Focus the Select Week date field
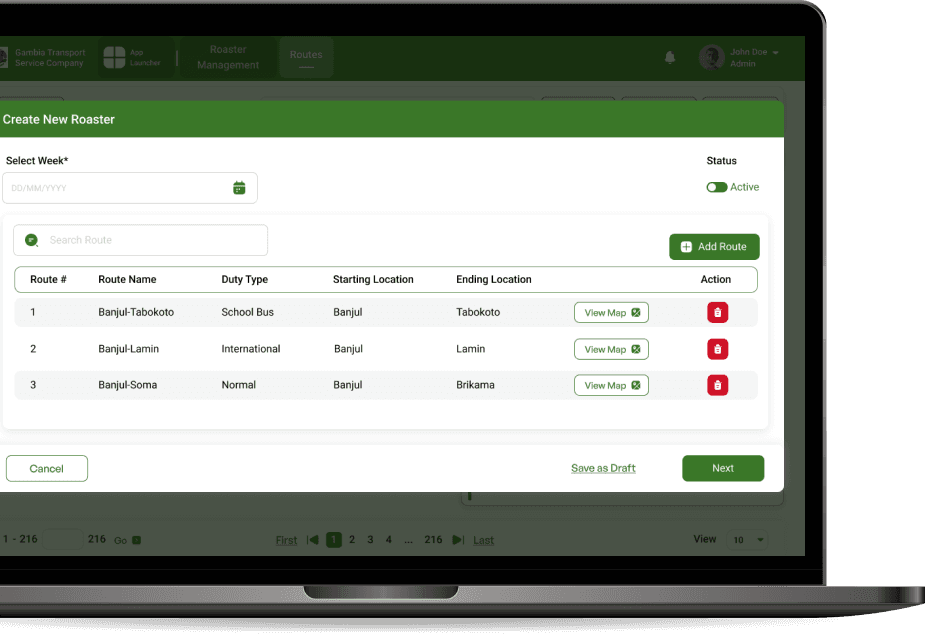 click(x=115, y=188)
